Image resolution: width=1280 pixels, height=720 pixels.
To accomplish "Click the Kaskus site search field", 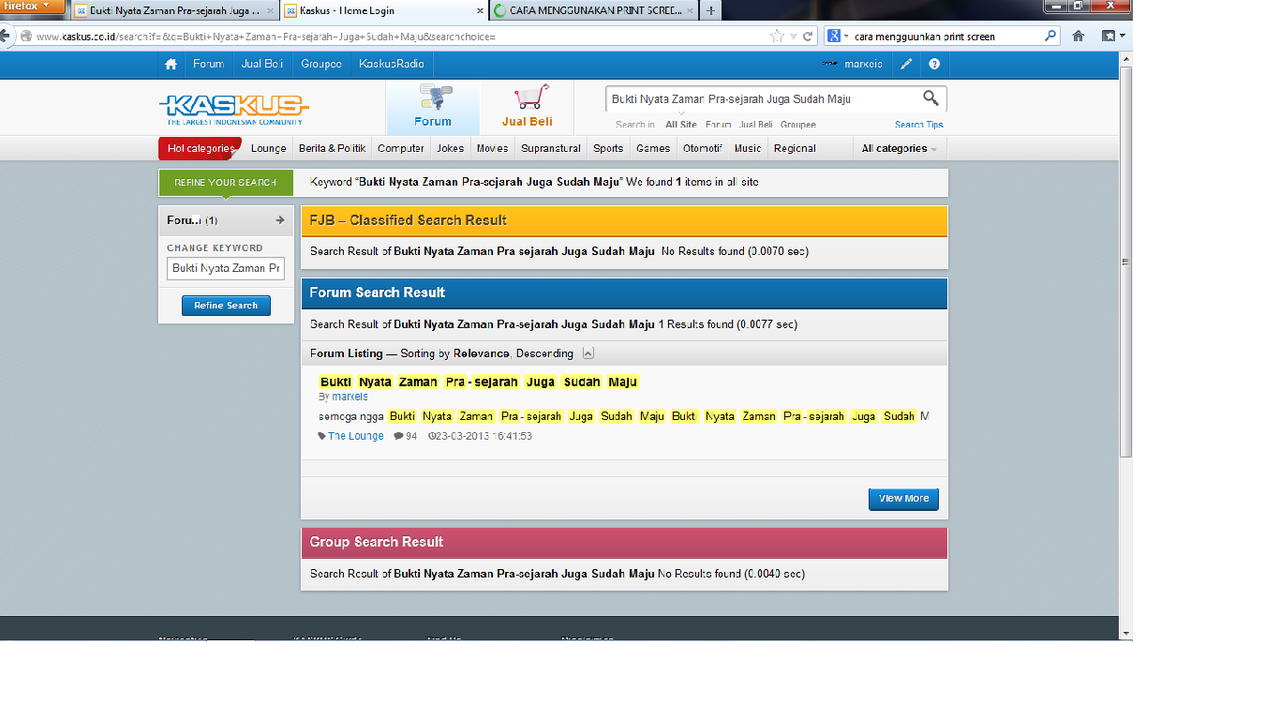I will point(762,99).
